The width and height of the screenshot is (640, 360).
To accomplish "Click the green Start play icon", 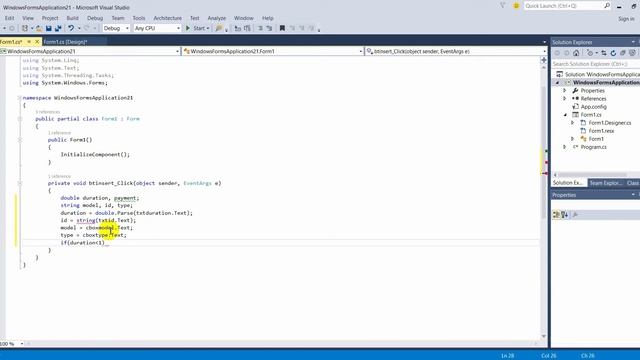I will [188, 28].
